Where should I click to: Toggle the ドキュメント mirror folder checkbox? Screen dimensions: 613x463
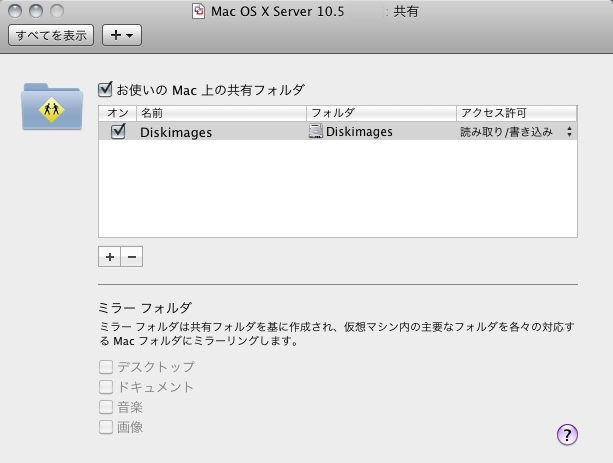[x=106, y=387]
